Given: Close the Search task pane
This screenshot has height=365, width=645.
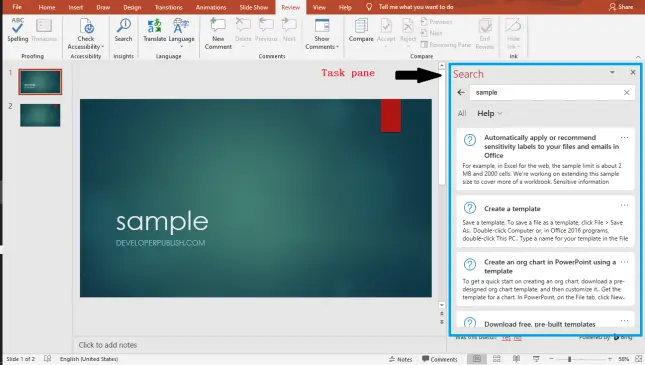Looking at the screenshot, I should pyautogui.click(x=633, y=72).
